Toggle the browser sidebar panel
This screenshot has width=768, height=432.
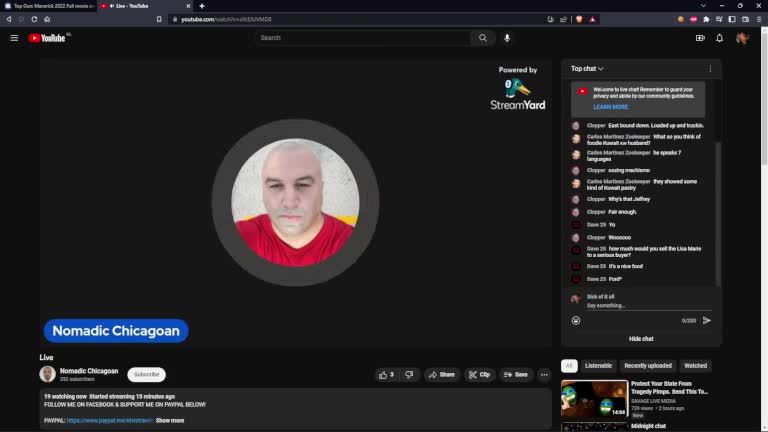click(732, 19)
